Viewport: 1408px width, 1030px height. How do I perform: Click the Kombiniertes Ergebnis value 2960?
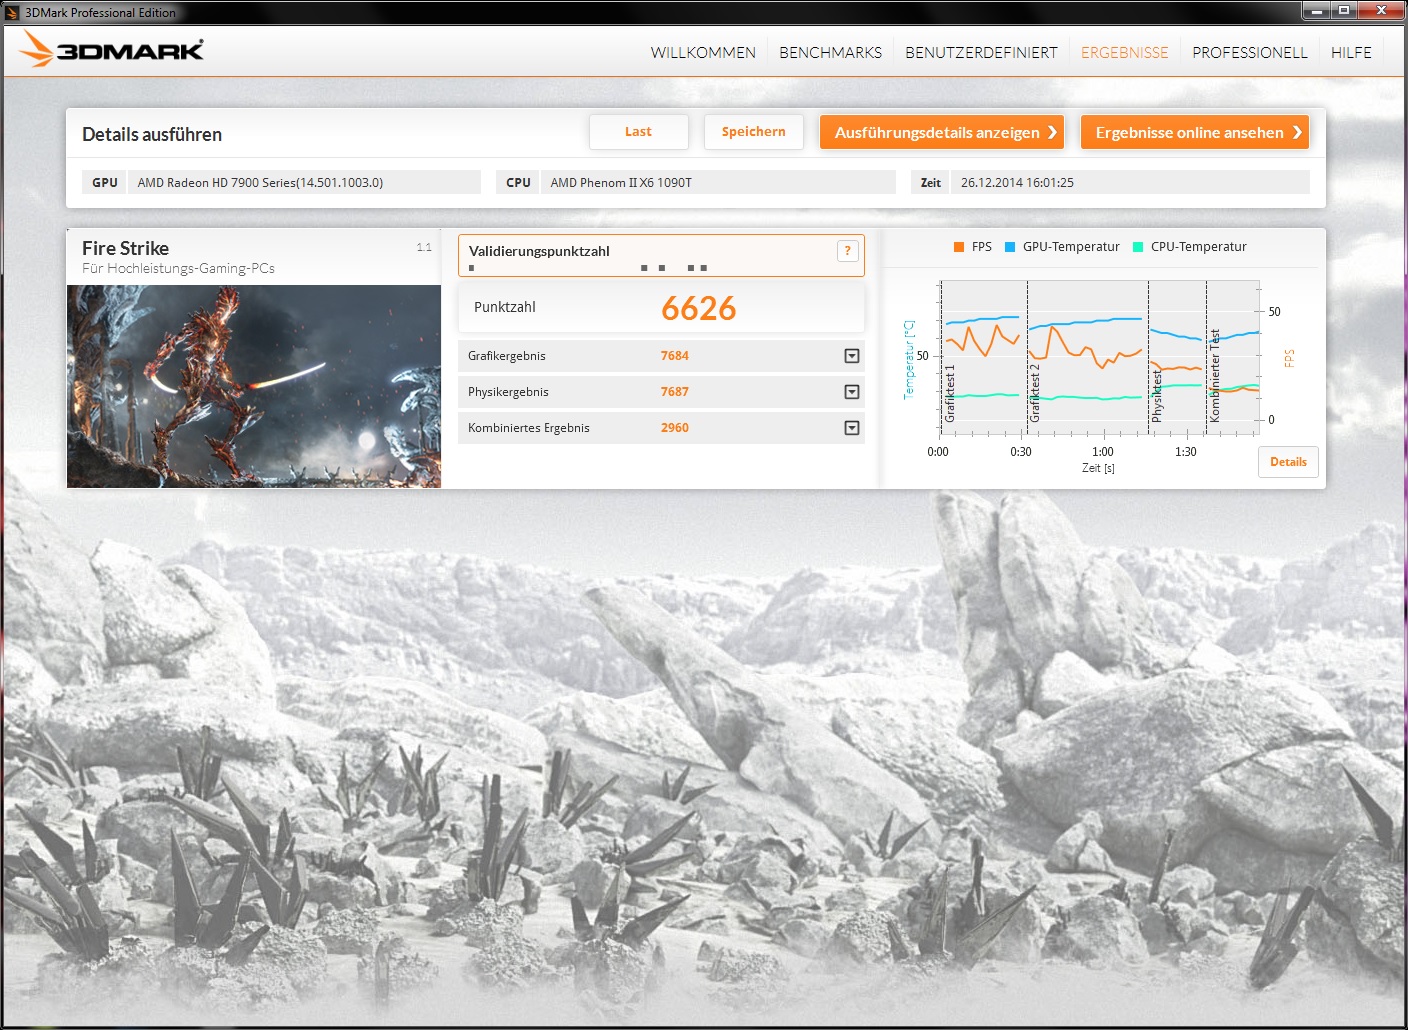click(x=675, y=428)
